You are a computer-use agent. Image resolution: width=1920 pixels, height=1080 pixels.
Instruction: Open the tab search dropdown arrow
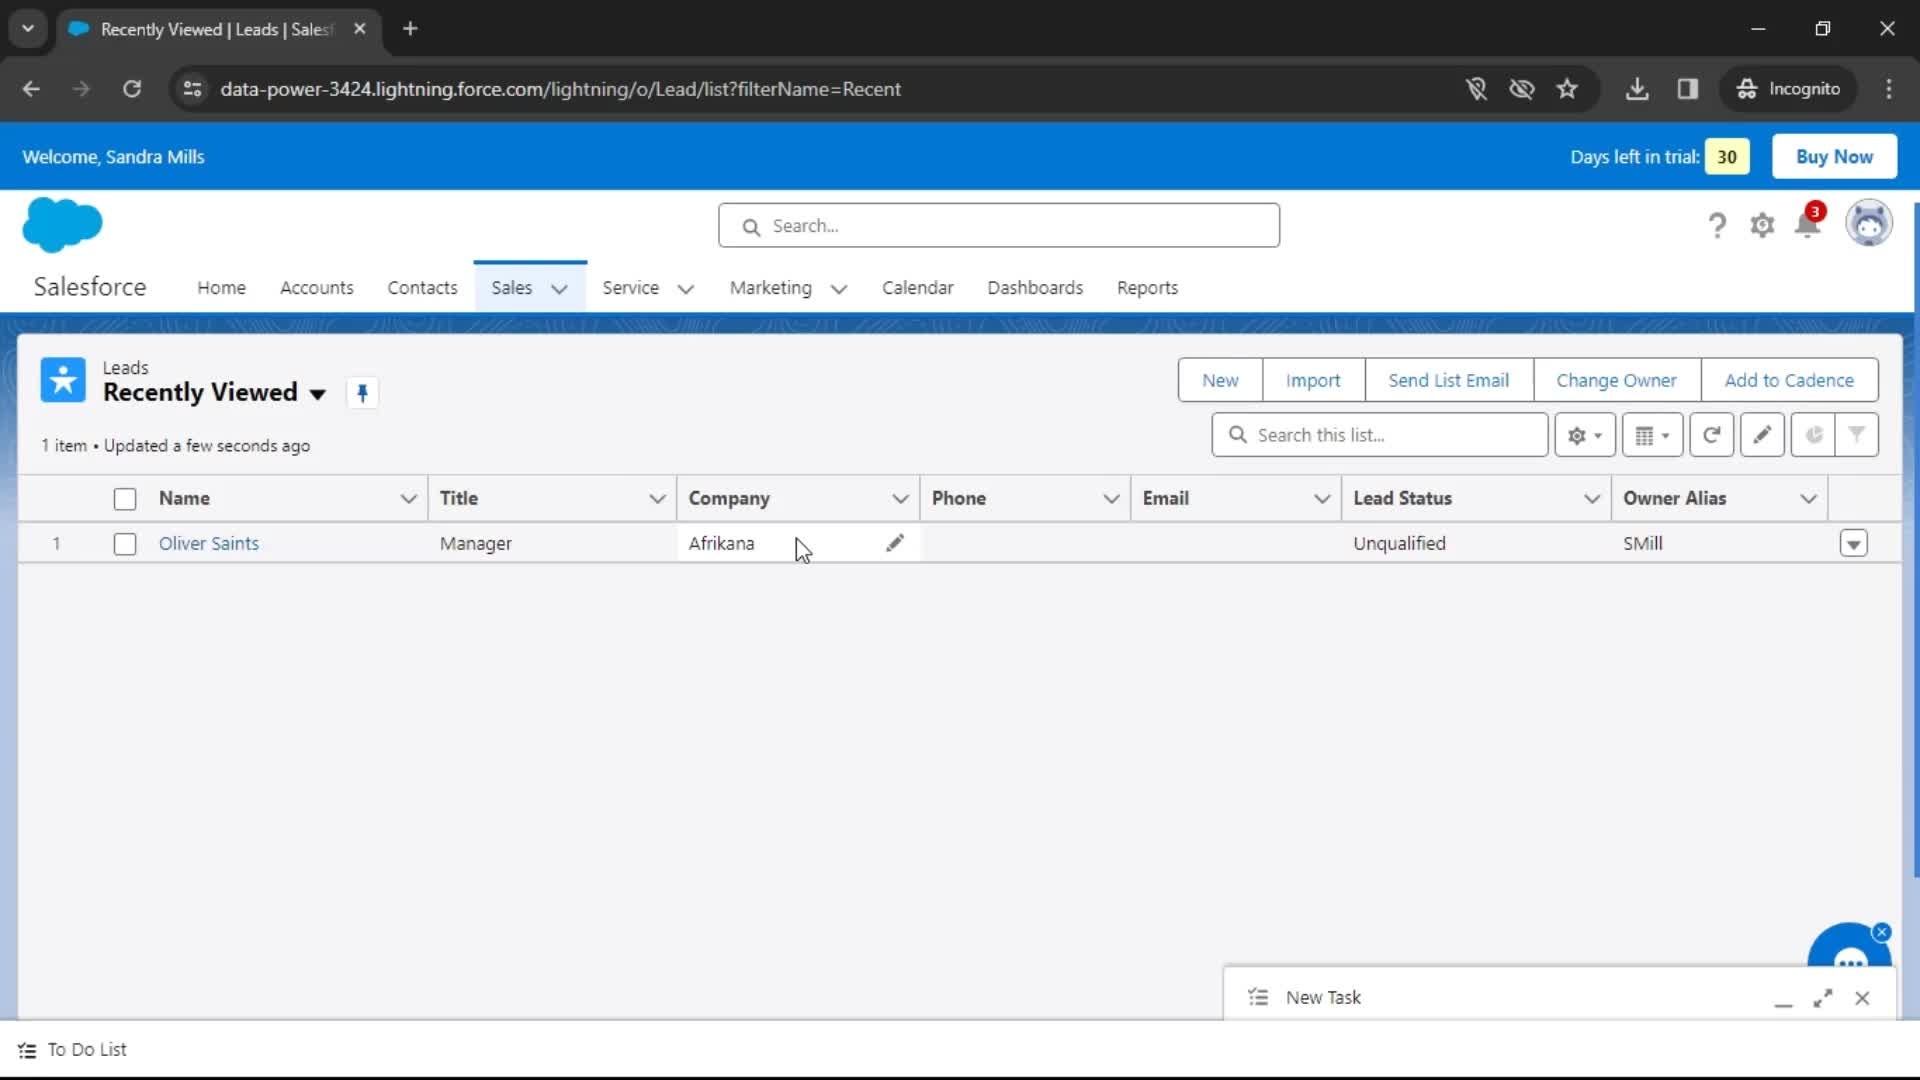click(28, 29)
